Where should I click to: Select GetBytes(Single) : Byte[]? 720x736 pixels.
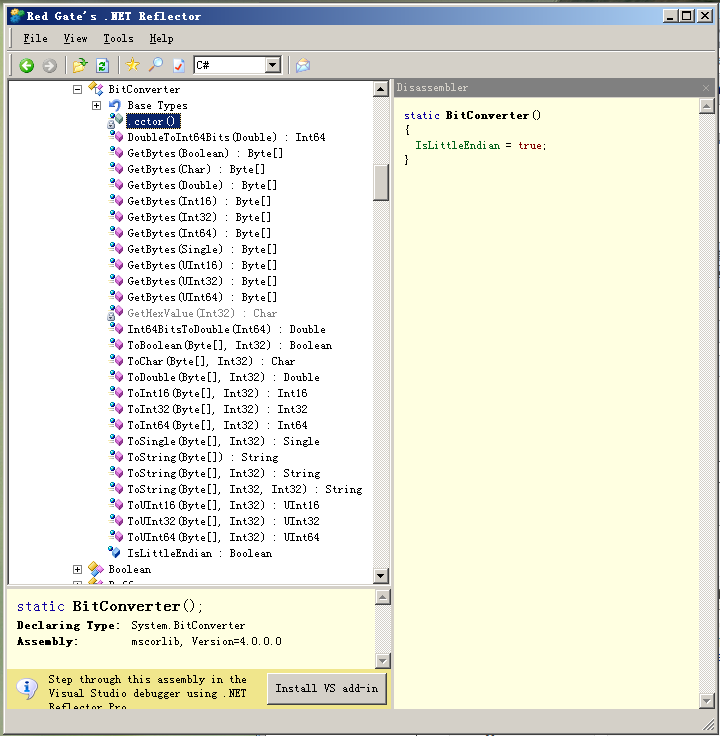pos(202,249)
